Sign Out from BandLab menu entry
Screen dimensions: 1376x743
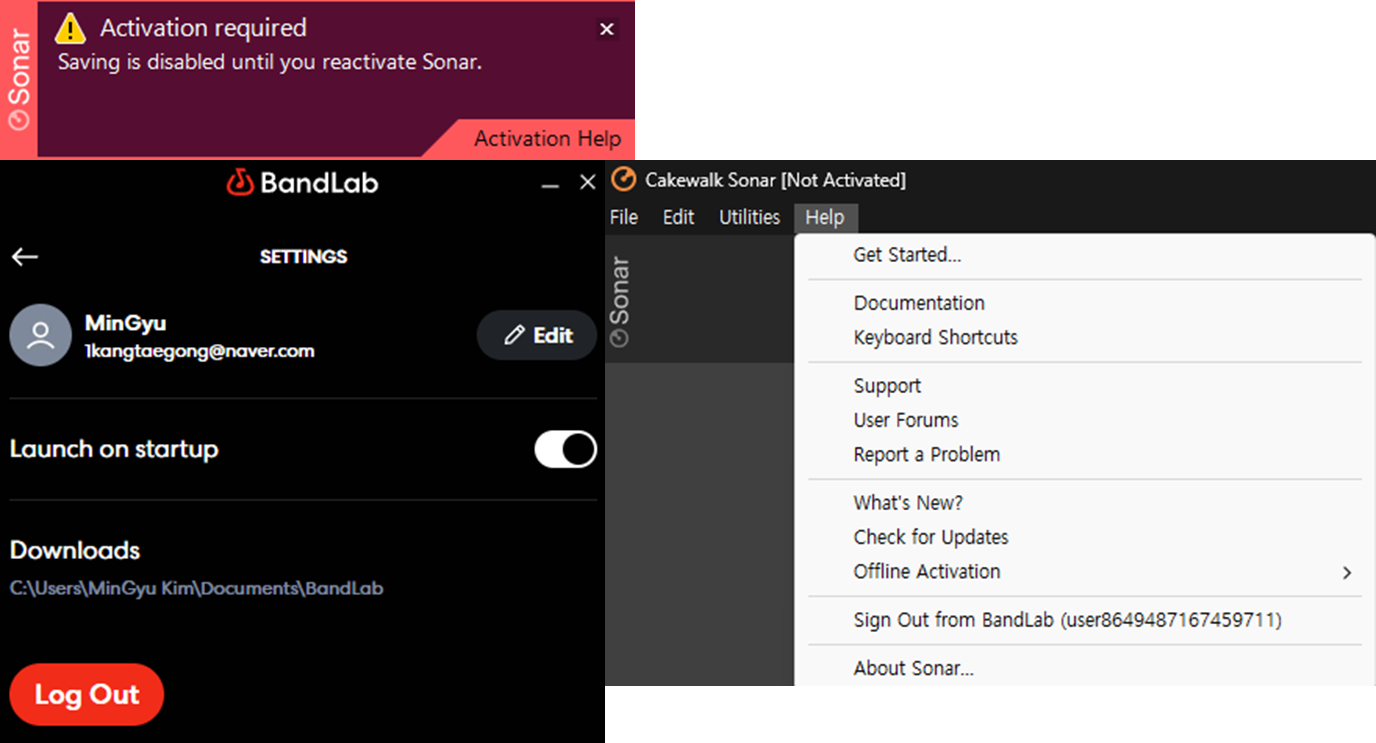(x=1085, y=620)
